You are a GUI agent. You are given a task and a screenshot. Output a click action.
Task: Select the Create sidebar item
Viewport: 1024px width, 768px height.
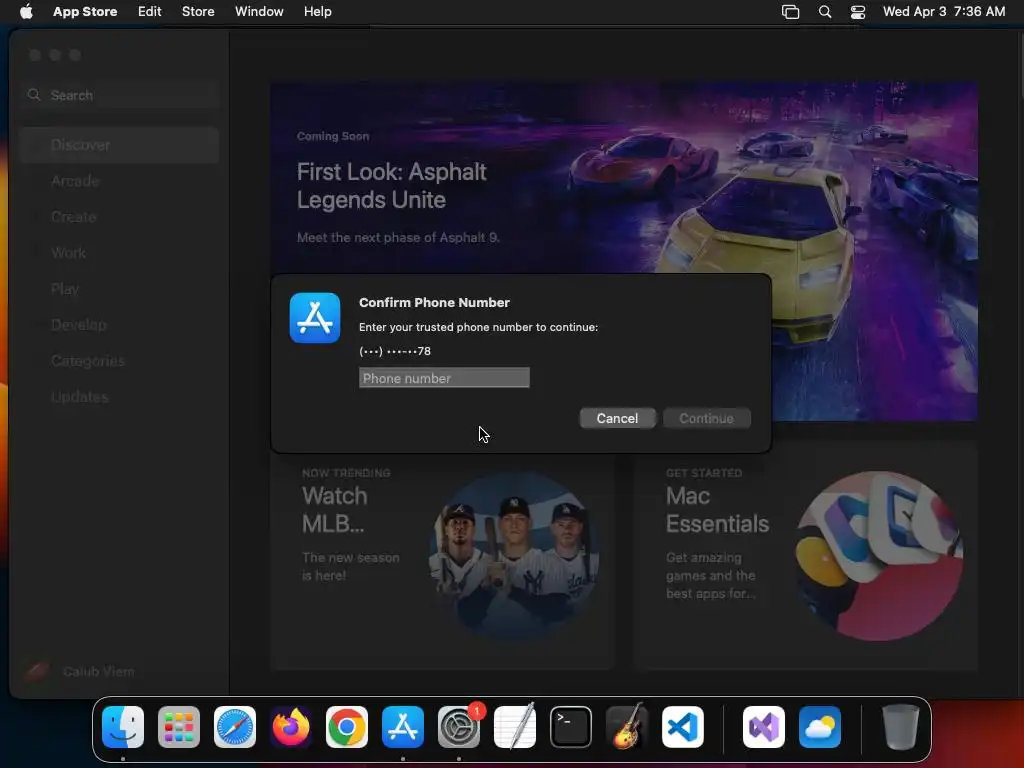point(120,217)
